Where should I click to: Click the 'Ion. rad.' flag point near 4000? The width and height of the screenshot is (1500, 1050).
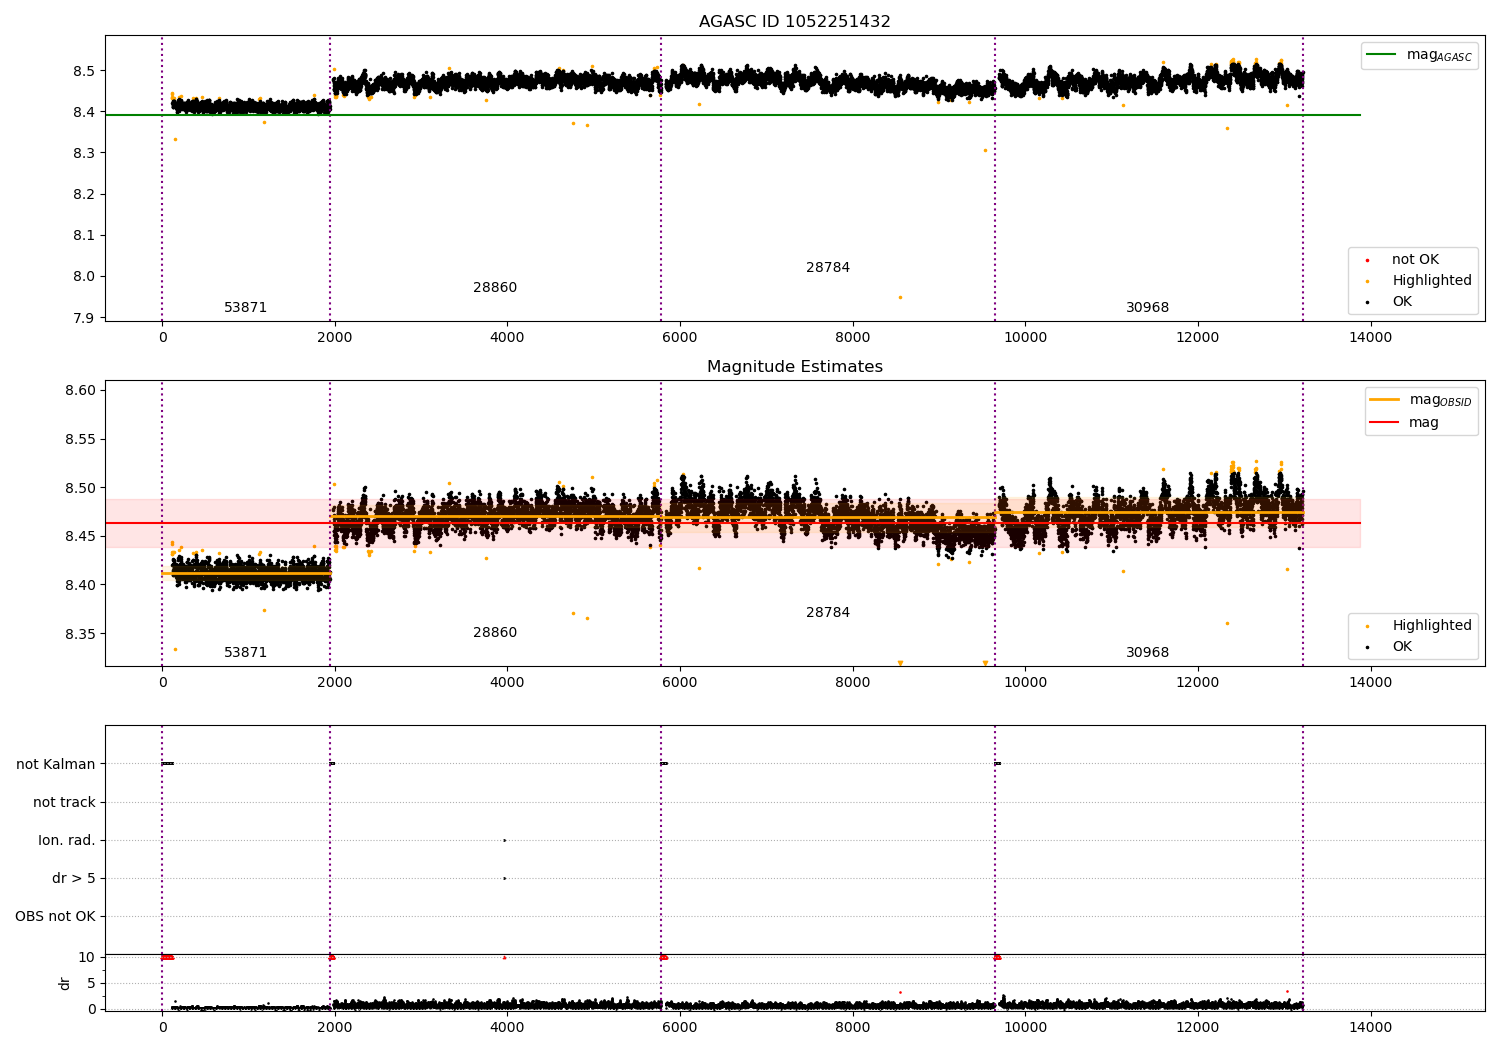[x=504, y=840]
